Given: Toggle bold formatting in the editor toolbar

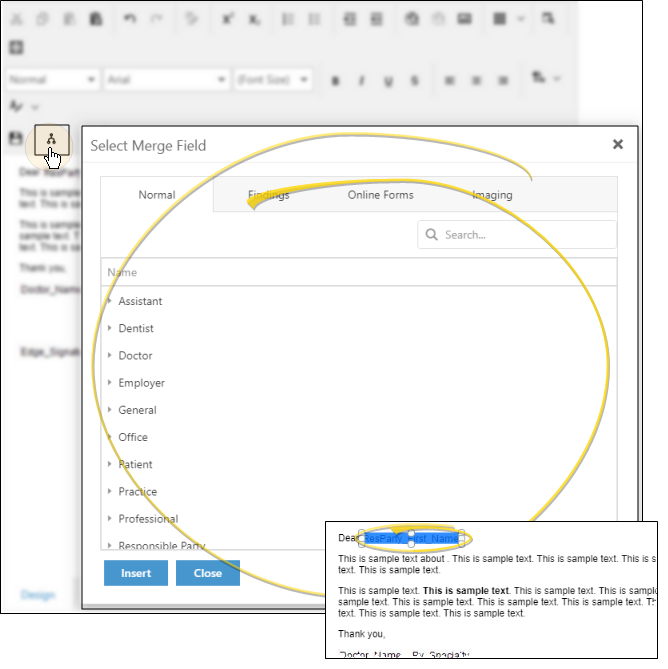Looking at the screenshot, I should [x=335, y=80].
